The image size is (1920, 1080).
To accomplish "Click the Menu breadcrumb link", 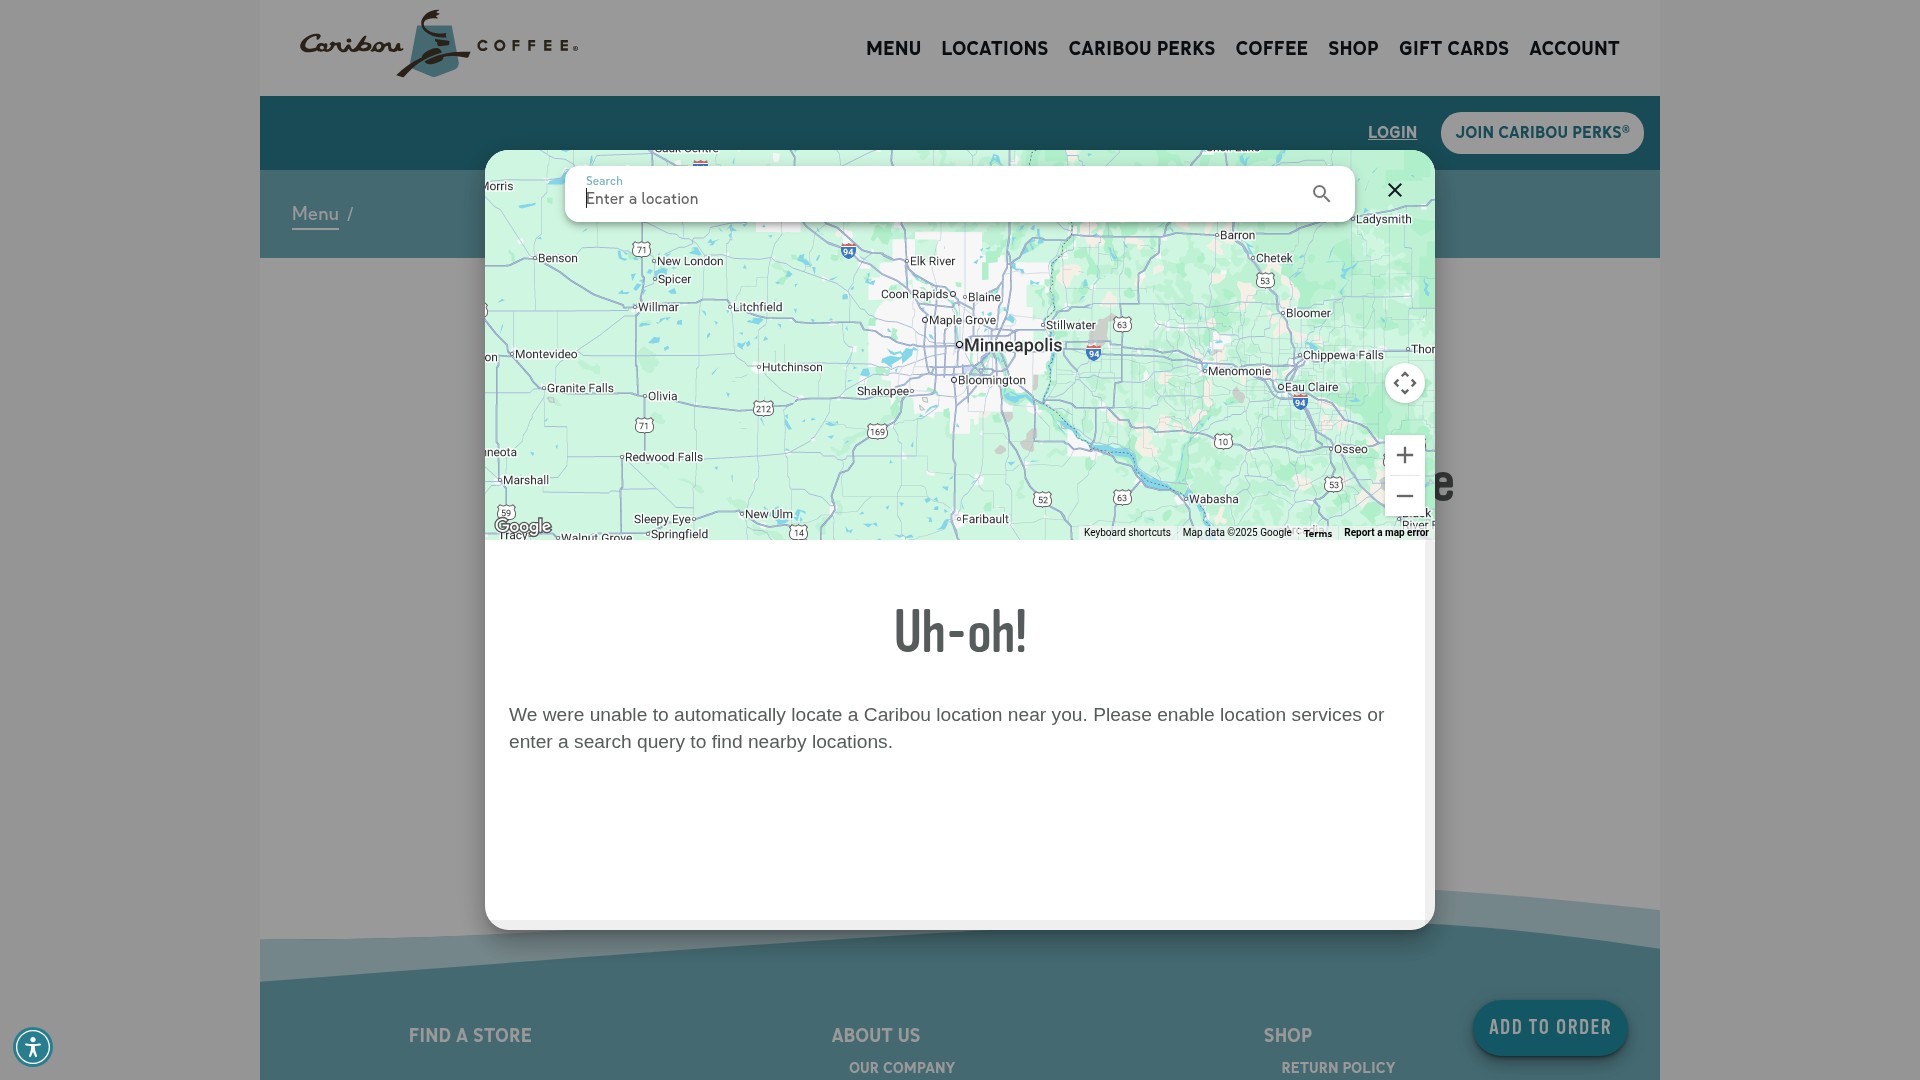I will coord(315,214).
